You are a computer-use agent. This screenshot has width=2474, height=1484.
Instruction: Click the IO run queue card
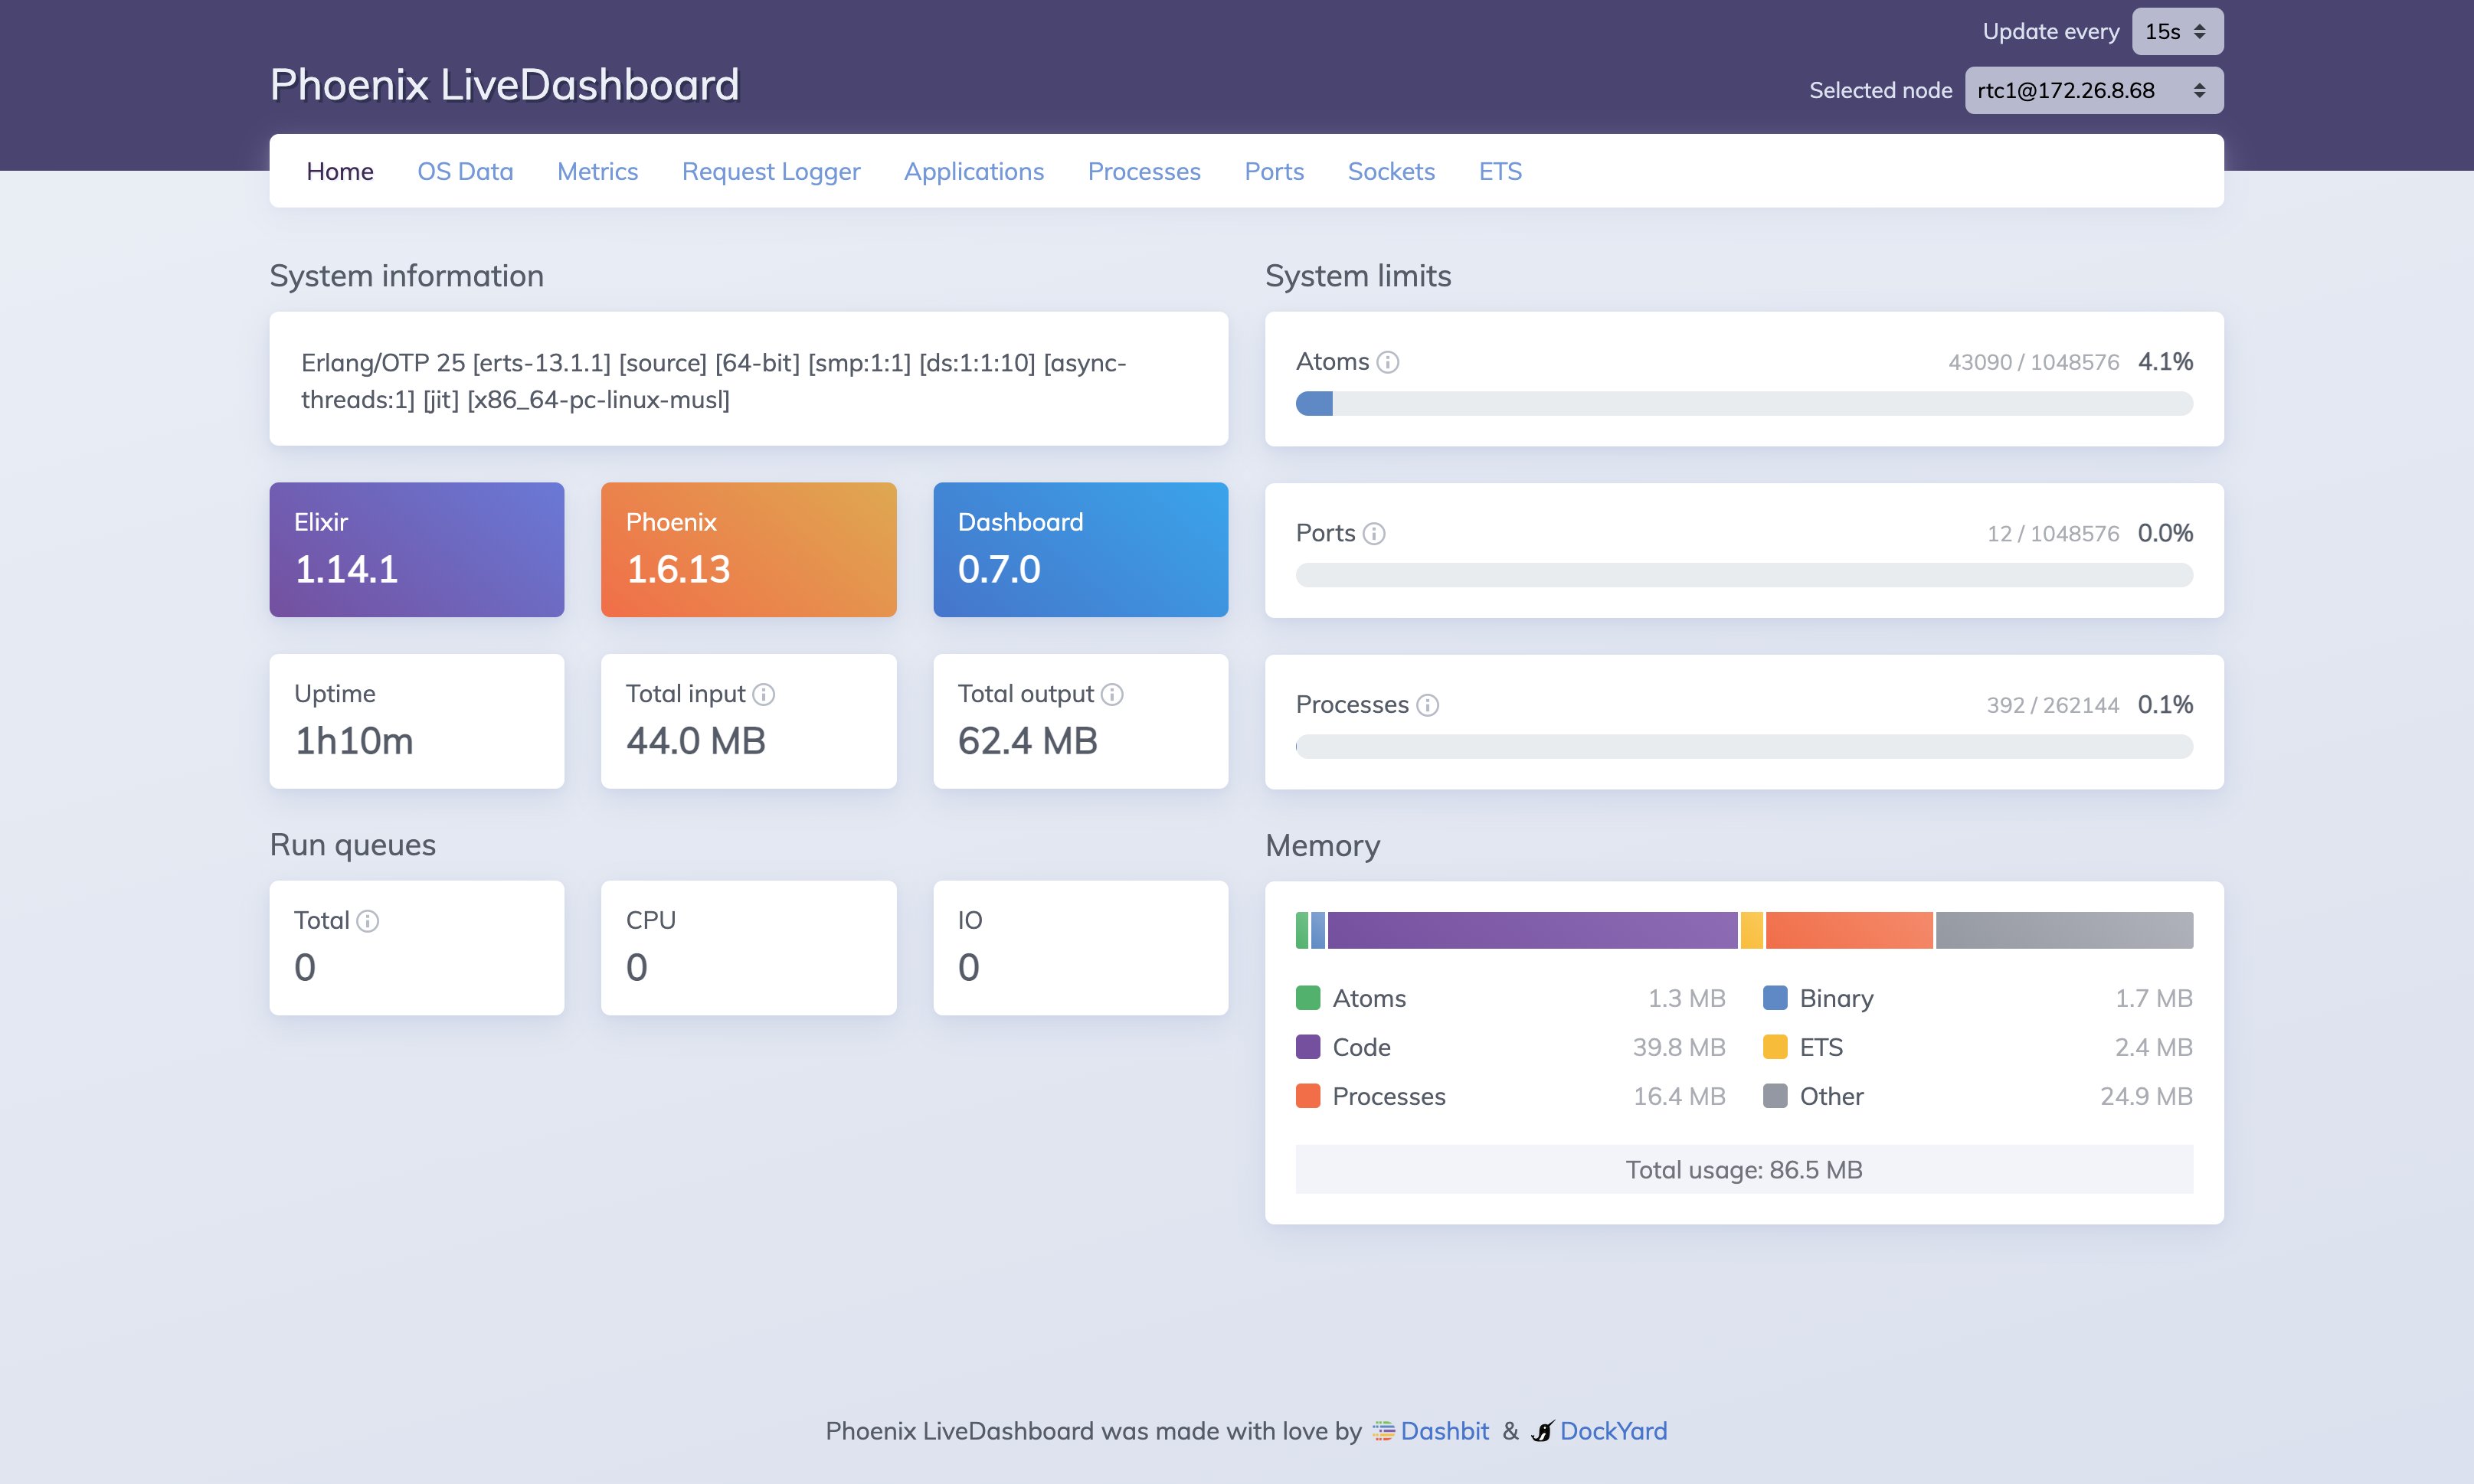click(1081, 948)
